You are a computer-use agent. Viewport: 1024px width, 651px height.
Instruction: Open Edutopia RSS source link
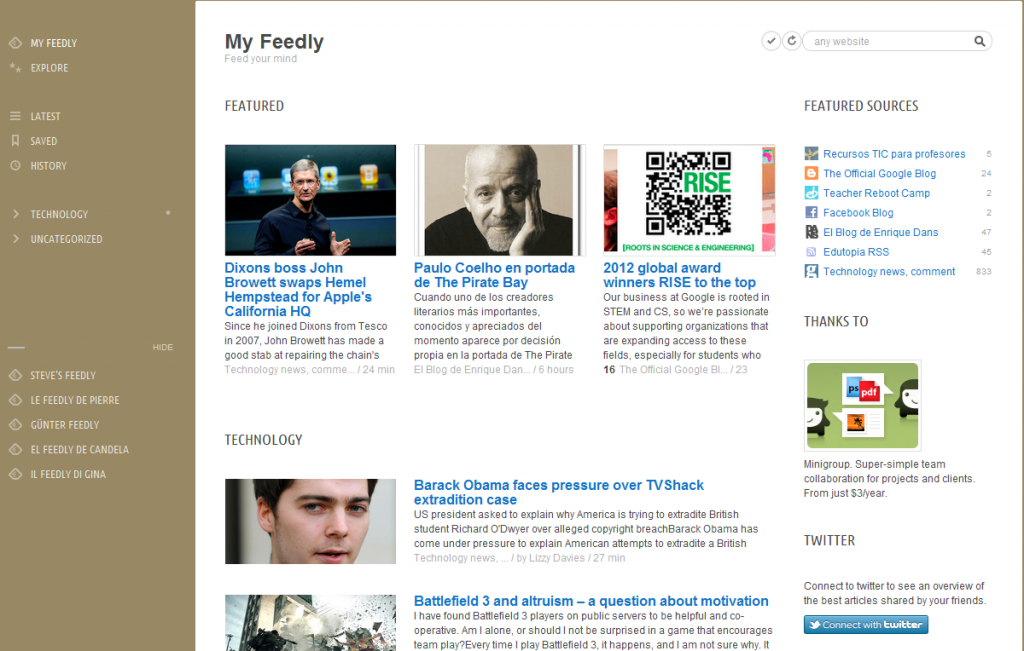point(856,252)
